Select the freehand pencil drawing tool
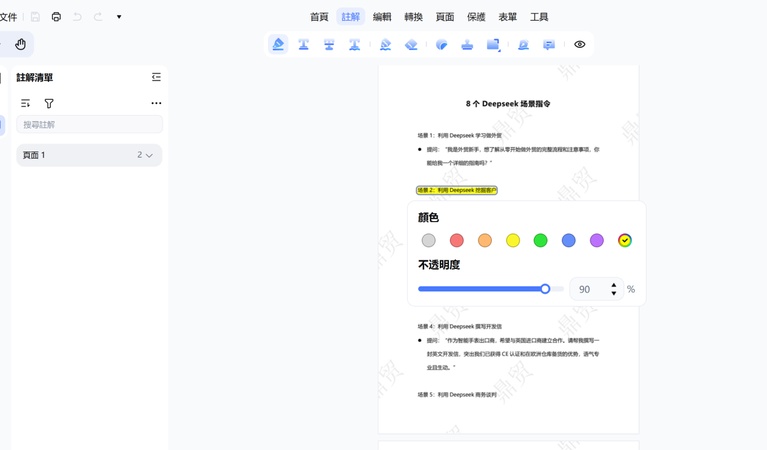The width and height of the screenshot is (767, 450). click(385, 45)
